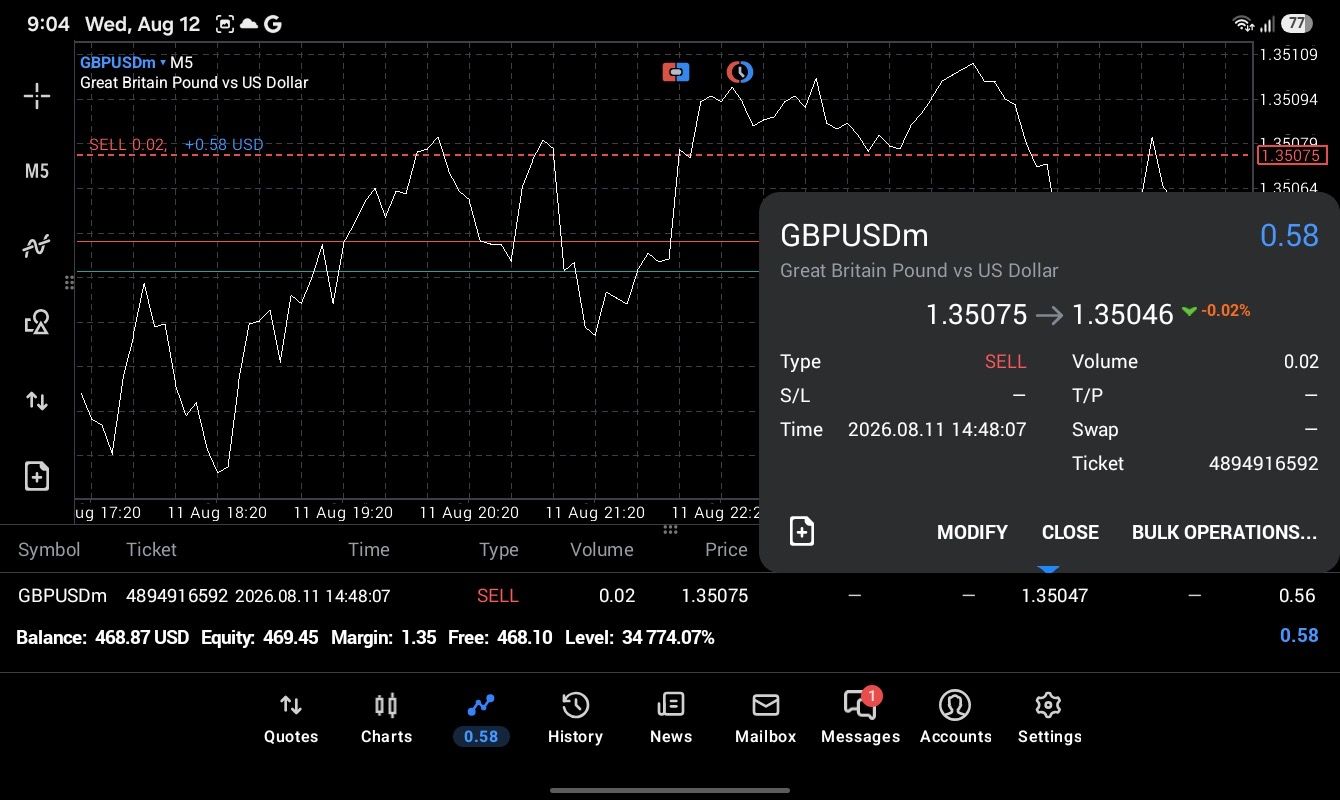Tap the Google G icon in status bar
This screenshot has width=1340, height=800.
273,24
